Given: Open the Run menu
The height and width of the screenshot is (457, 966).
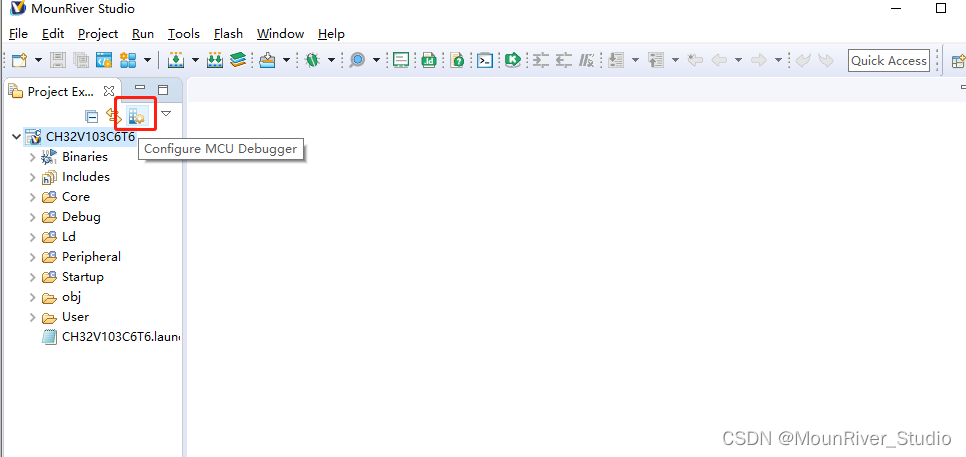Looking at the screenshot, I should click(143, 34).
